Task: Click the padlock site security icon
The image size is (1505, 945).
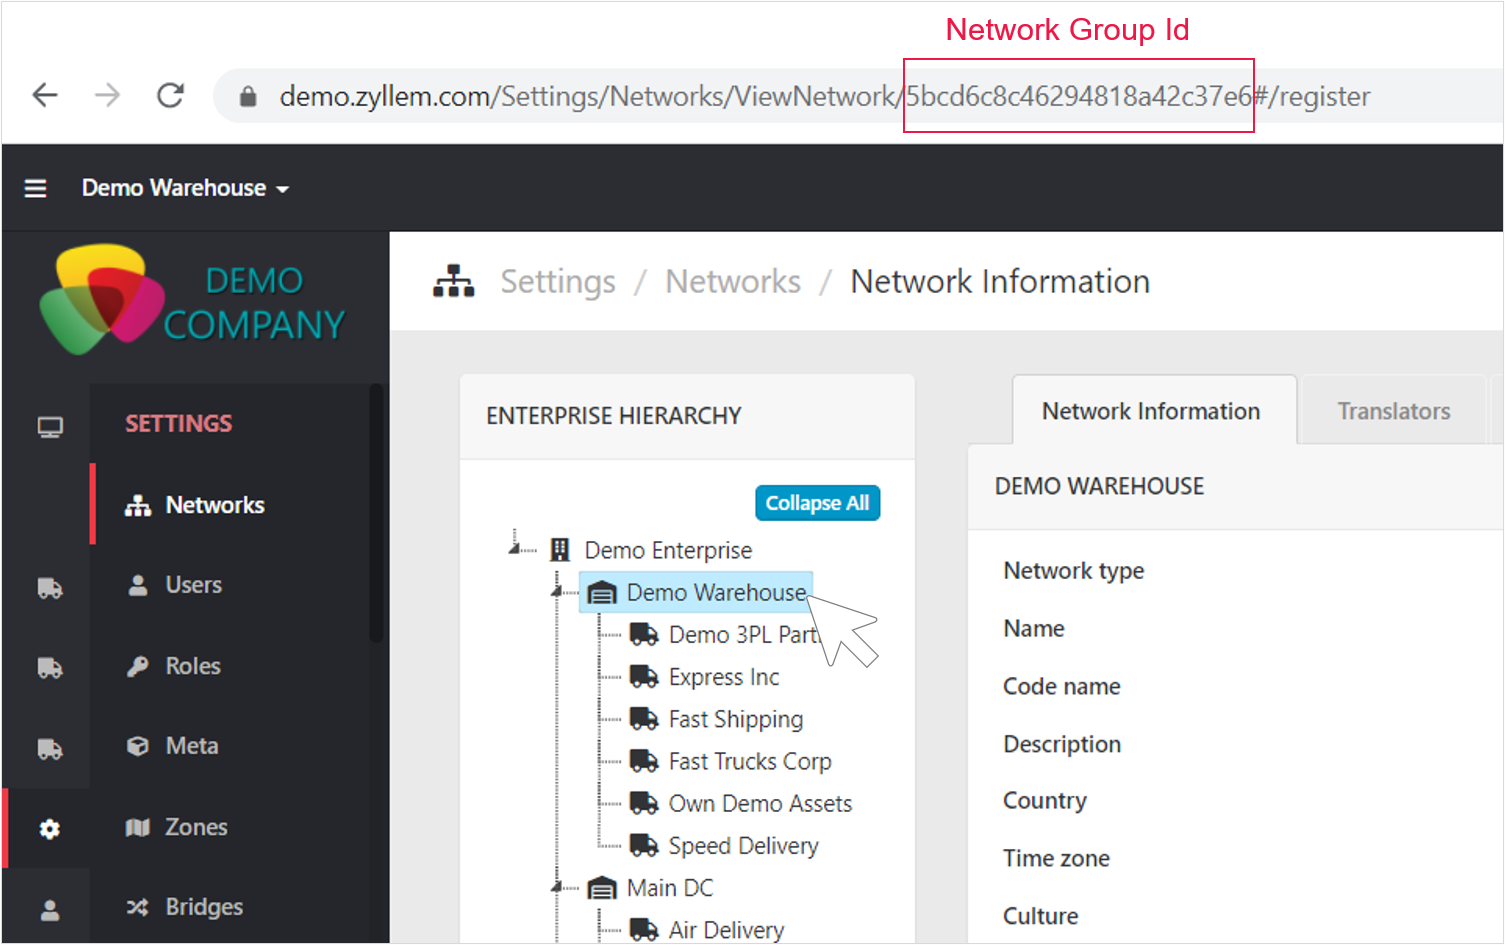Action: [x=248, y=96]
